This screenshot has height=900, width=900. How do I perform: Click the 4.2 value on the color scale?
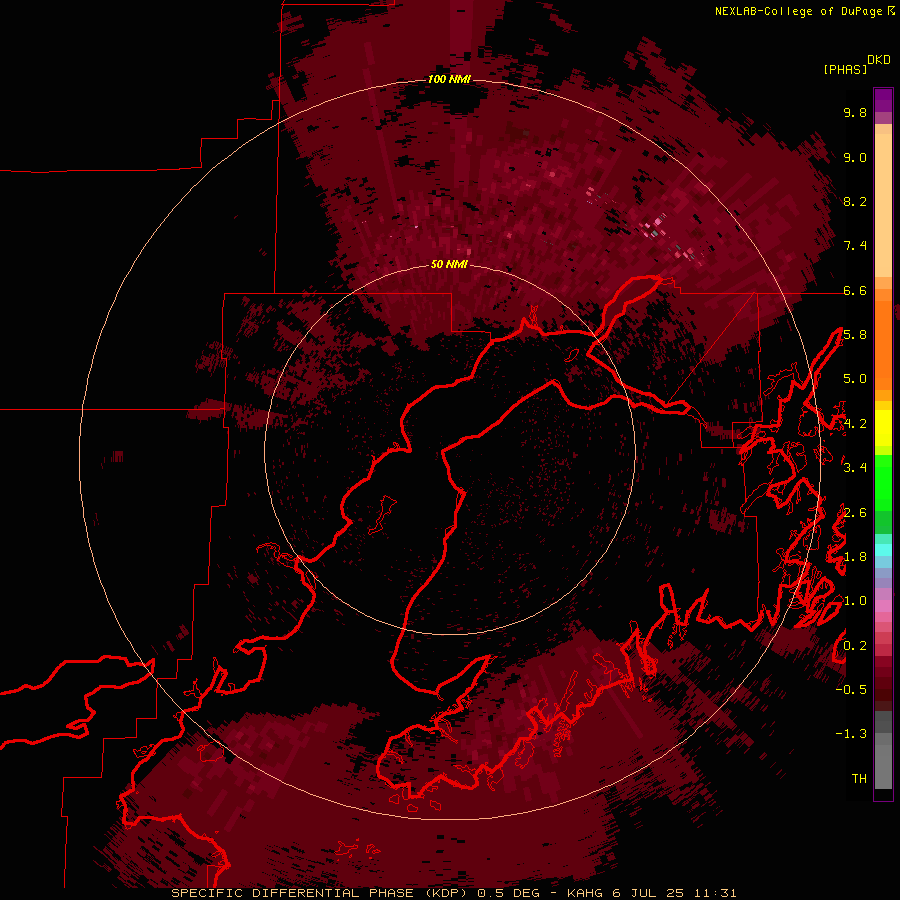[x=855, y=424]
